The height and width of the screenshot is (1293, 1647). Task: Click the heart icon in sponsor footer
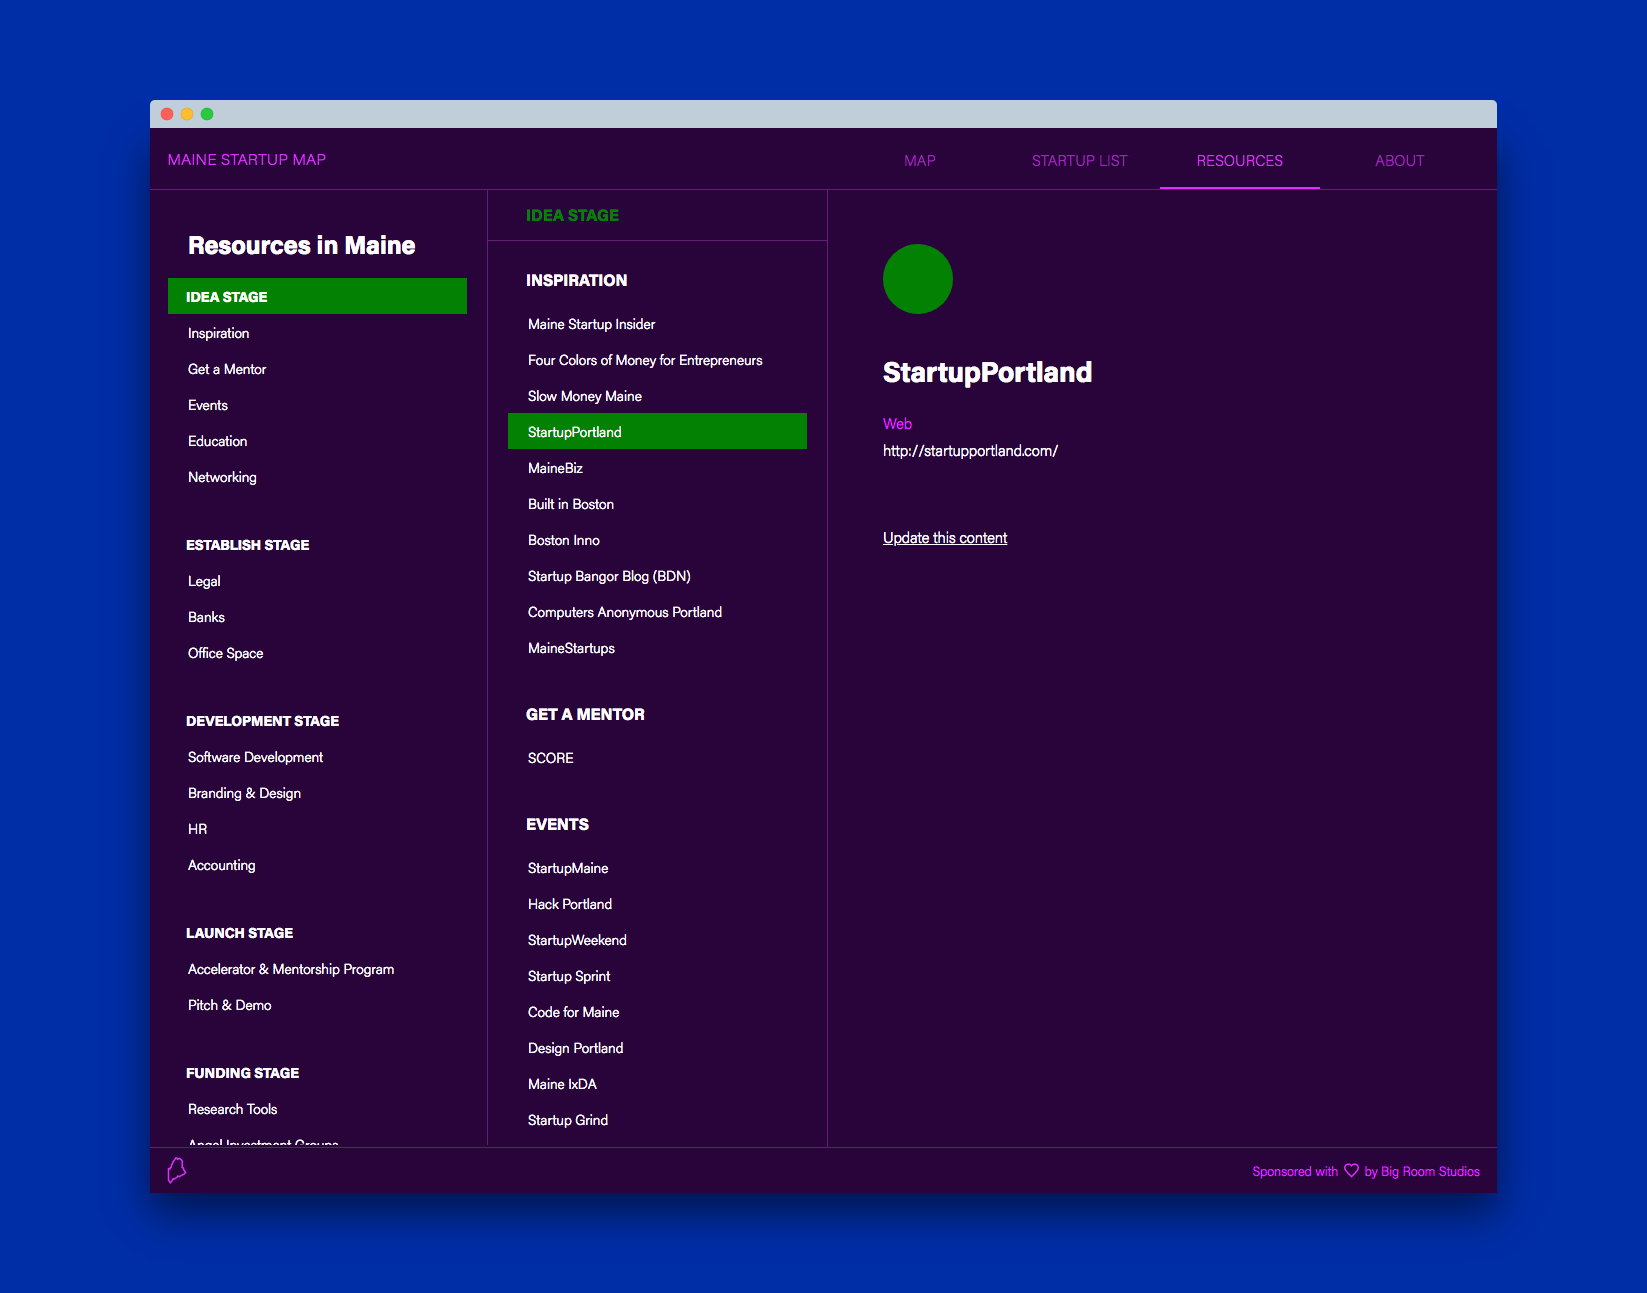pyautogui.click(x=1351, y=1171)
